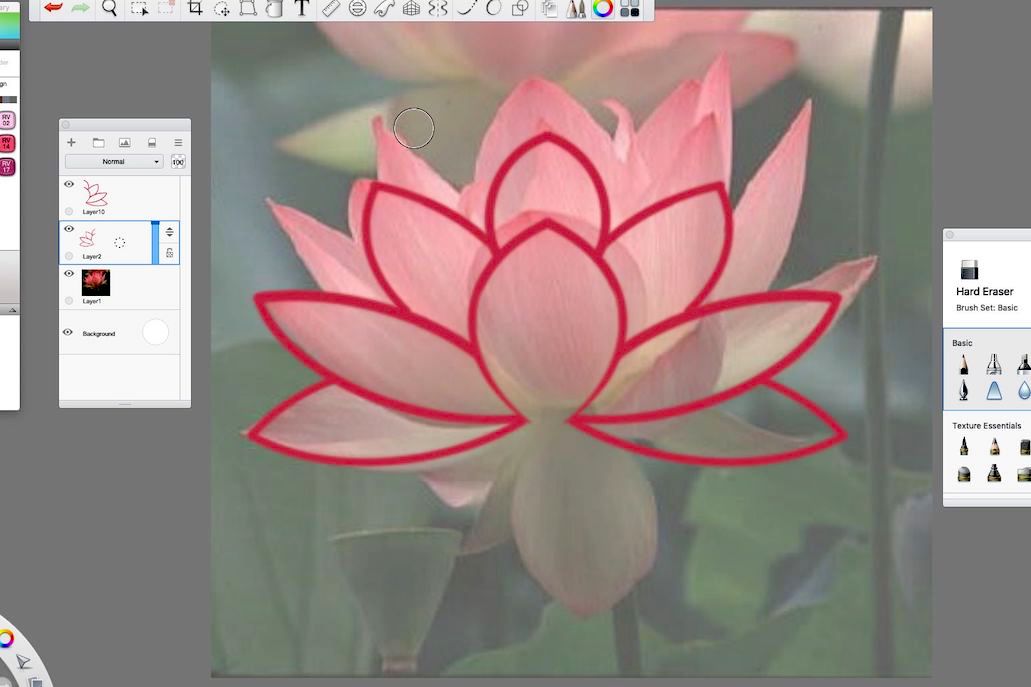
Task: Toggle the Layer10 lock circle
Action: click(69, 211)
